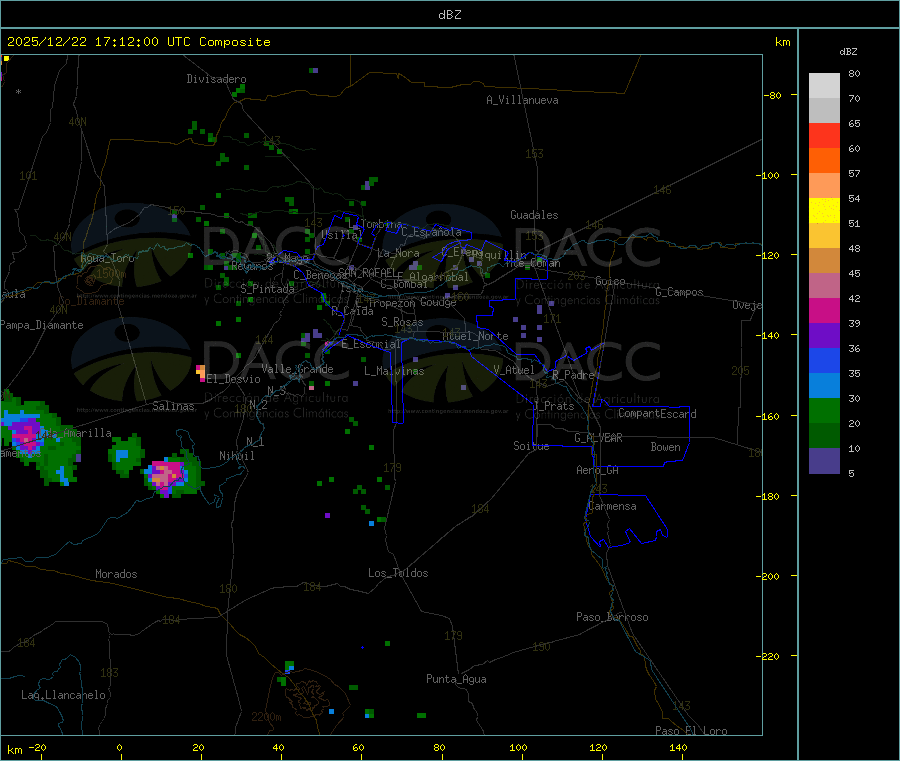Click the orange echo pixel beside El_Desvio
The width and height of the screenshot is (900, 761).
click(x=201, y=373)
